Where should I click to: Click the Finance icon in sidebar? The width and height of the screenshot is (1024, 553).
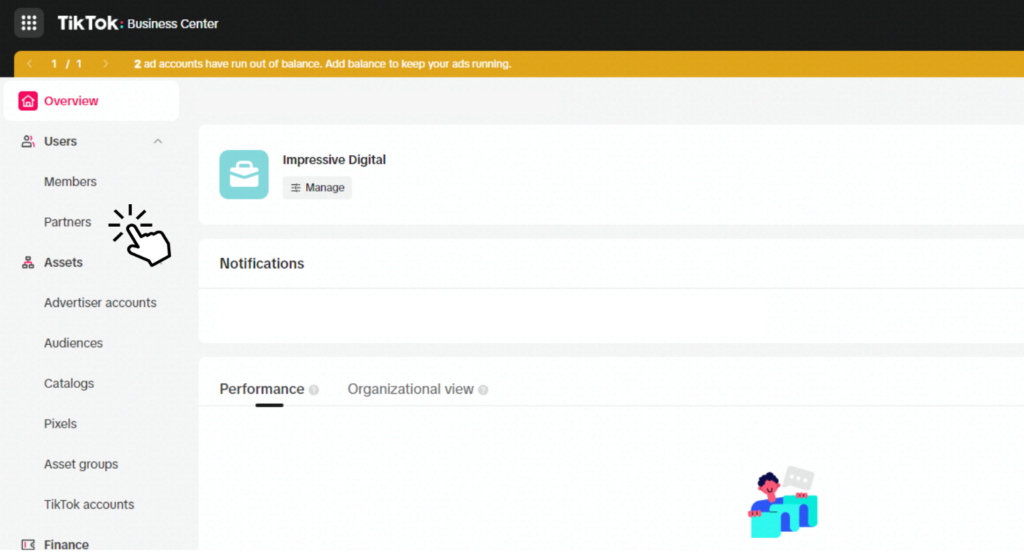pos(28,544)
